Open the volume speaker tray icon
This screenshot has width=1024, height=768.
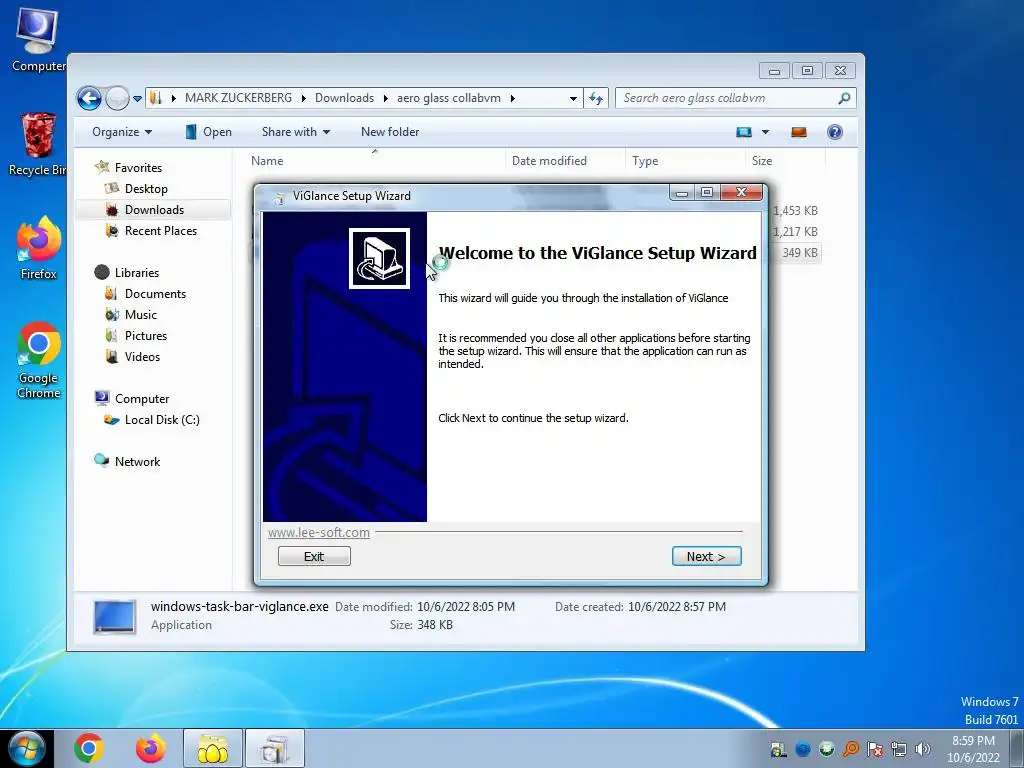tap(922, 749)
